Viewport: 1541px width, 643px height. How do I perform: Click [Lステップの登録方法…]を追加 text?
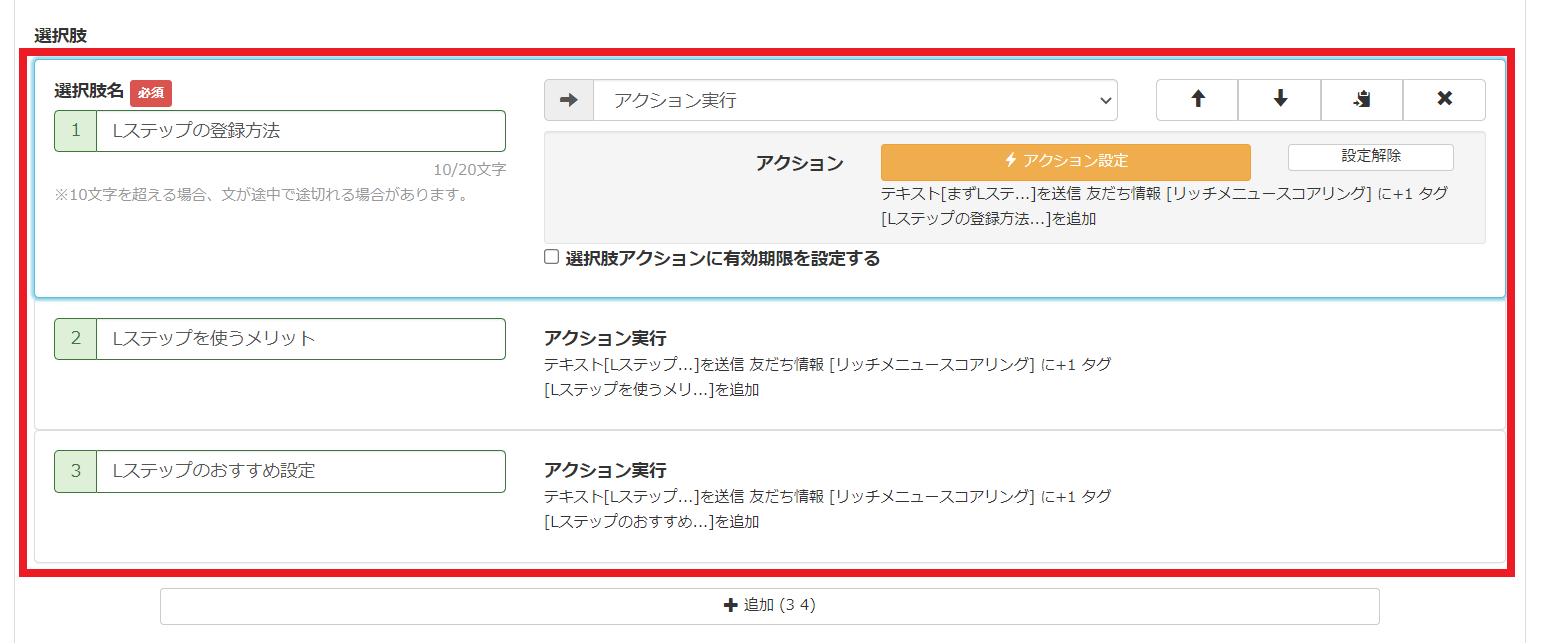[x=988, y=219]
